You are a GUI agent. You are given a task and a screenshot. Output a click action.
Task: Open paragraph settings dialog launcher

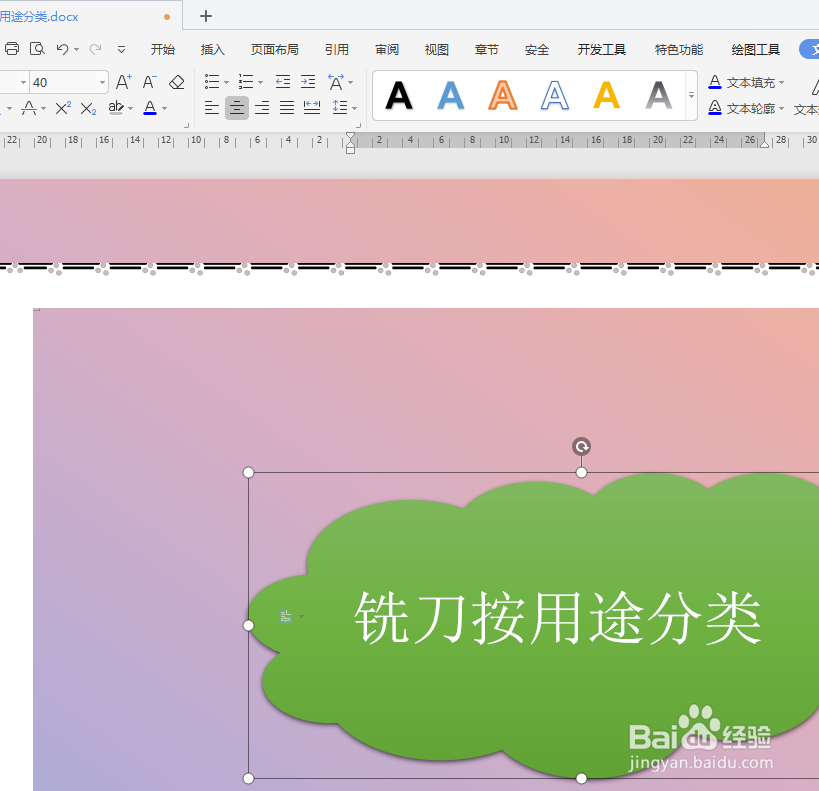pos(358,125)
